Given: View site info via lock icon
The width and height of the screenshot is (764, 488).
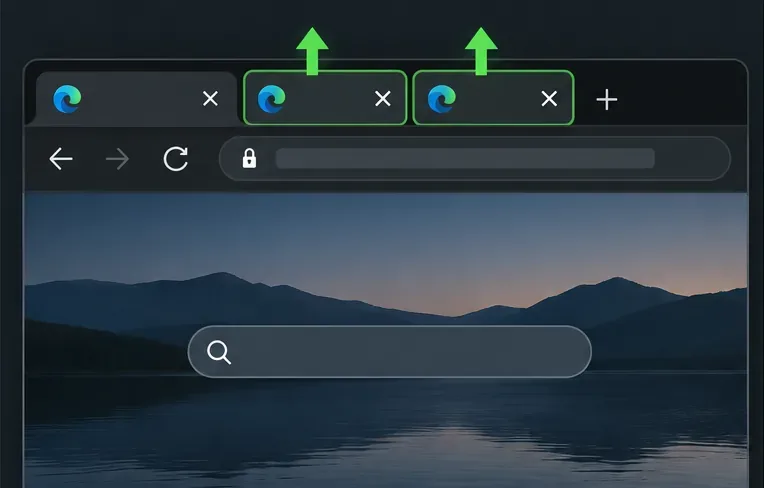Looking at the screenshot, I should click(249, 158).
